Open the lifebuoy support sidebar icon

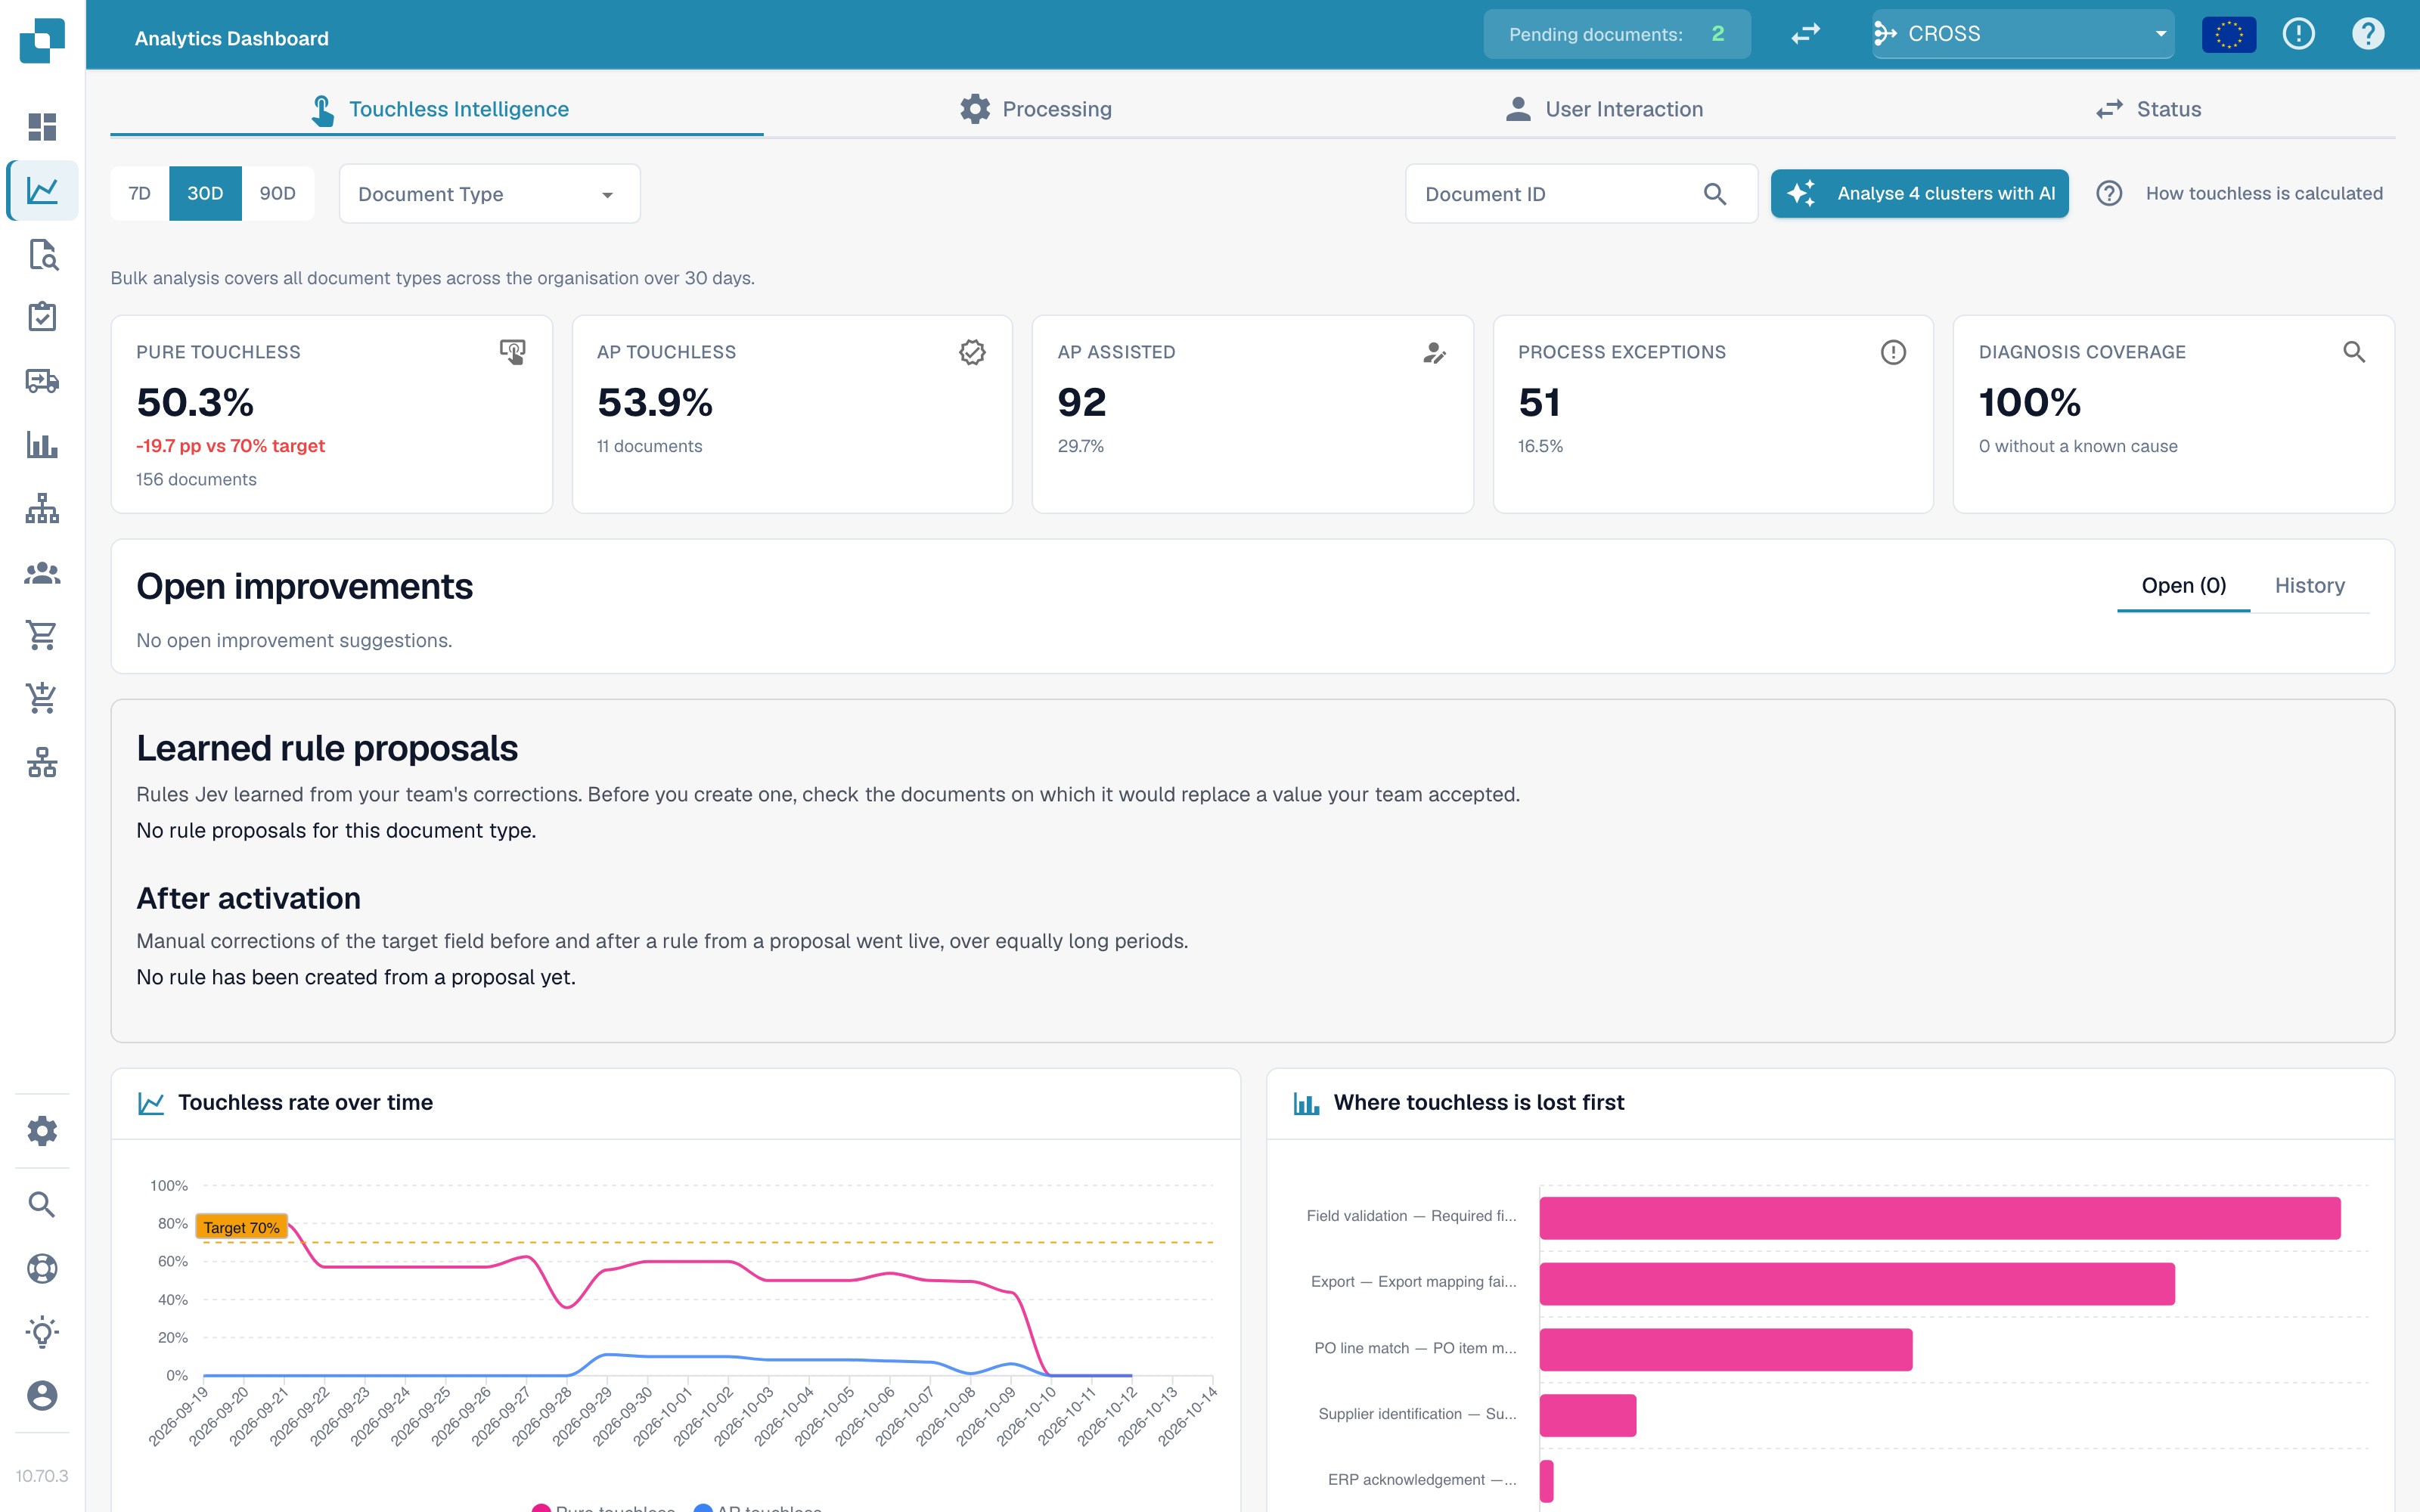point(42,1268)
